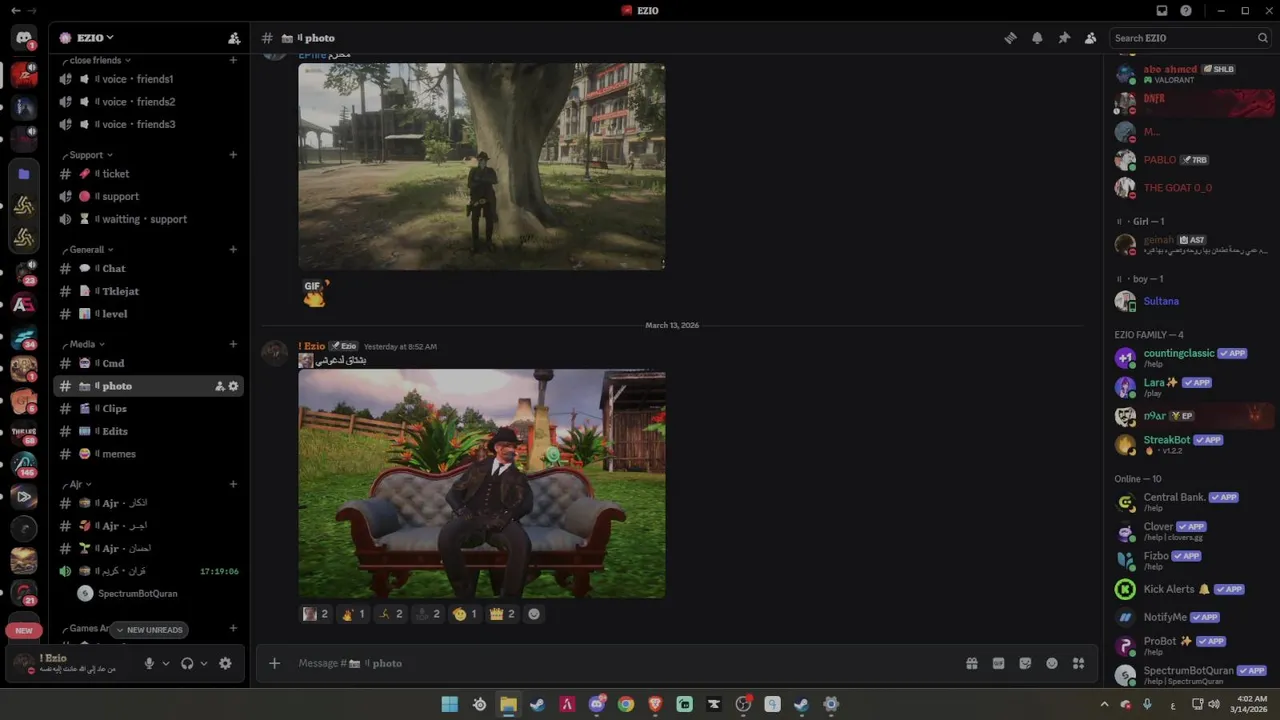Toggle the fire reaction with count 1

(353, 614)
